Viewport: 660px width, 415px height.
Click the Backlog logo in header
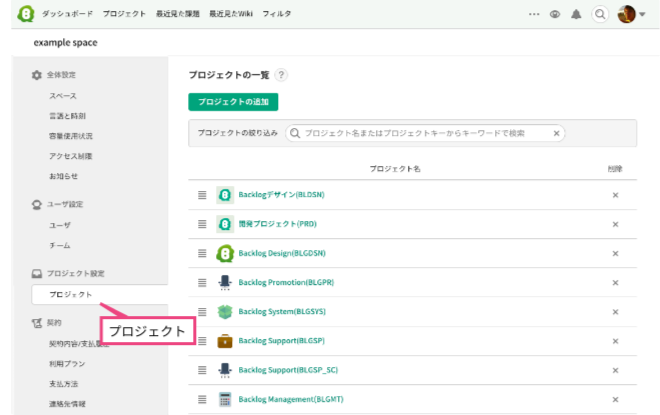pyautogui.click(x=26, y=13)
